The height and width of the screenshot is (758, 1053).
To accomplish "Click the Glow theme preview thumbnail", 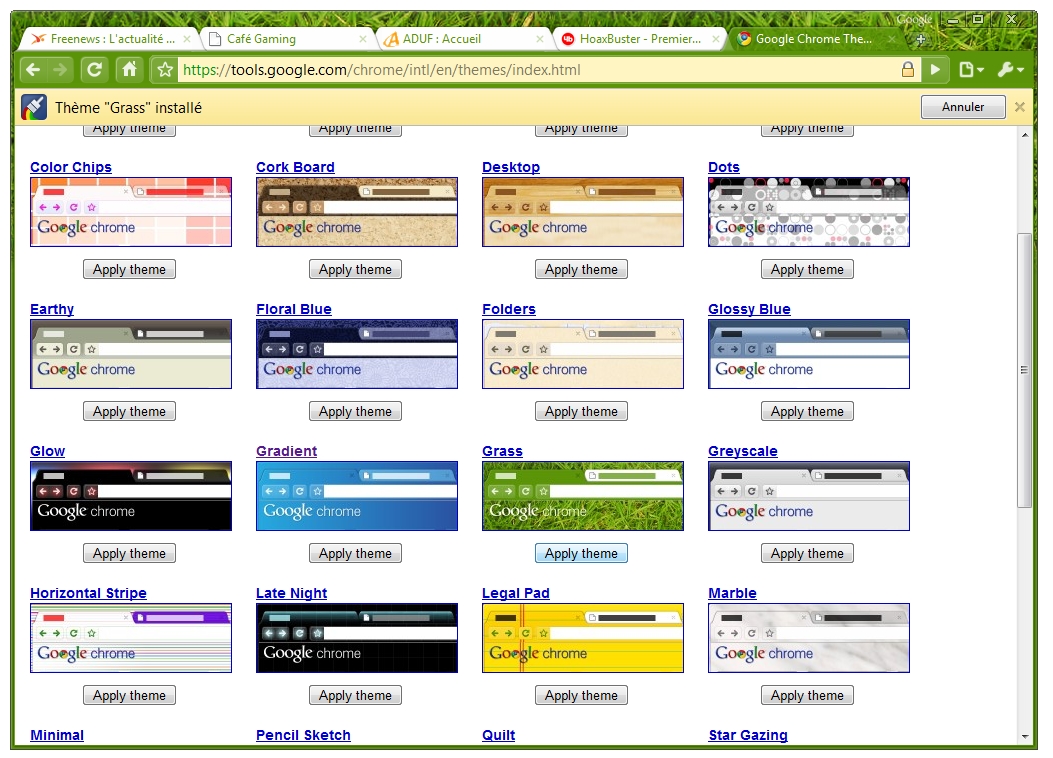I will pos(131,496).
